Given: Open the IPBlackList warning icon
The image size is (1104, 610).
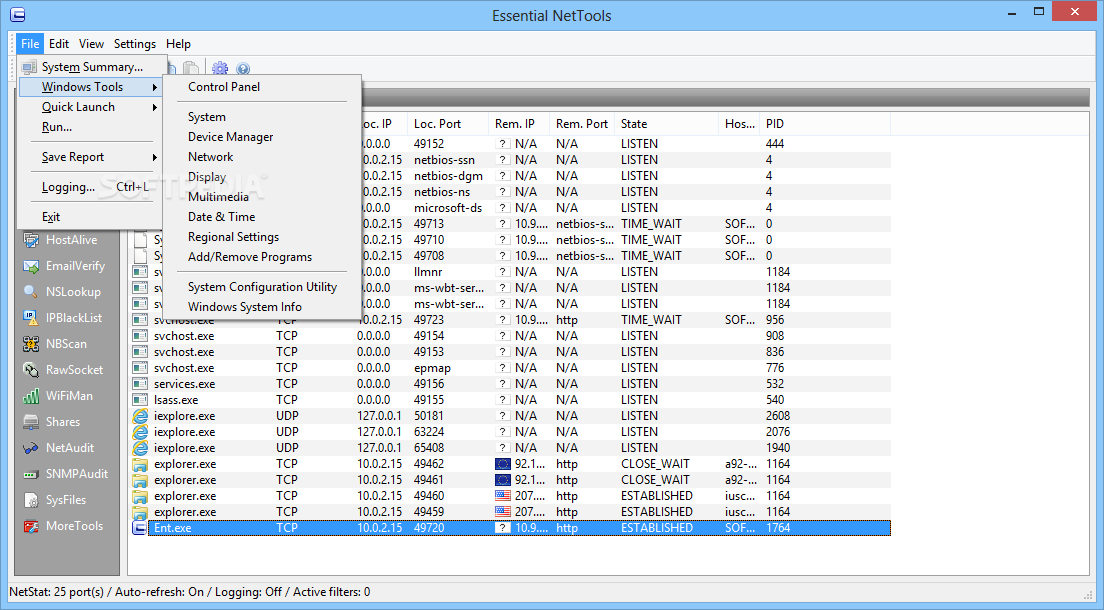Looking at the screenshot, I should point(31,318).
